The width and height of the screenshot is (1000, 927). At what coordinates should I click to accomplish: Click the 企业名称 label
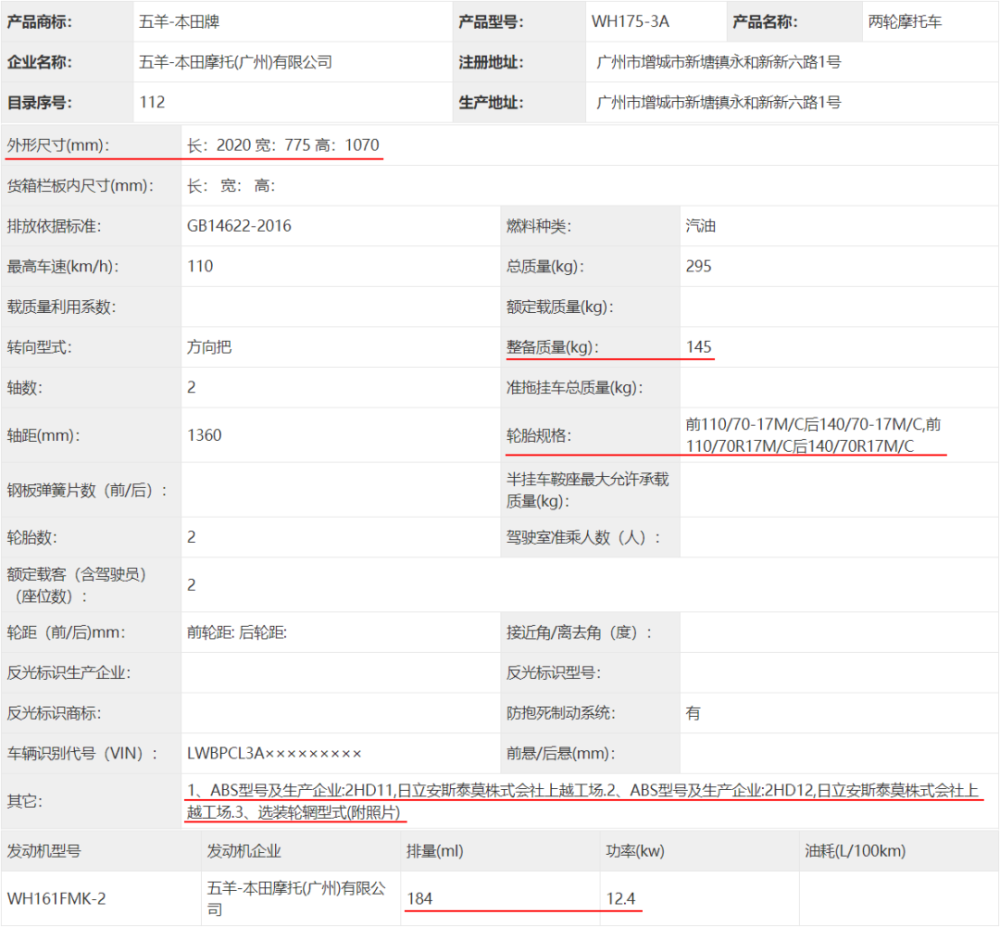point(40,62)
